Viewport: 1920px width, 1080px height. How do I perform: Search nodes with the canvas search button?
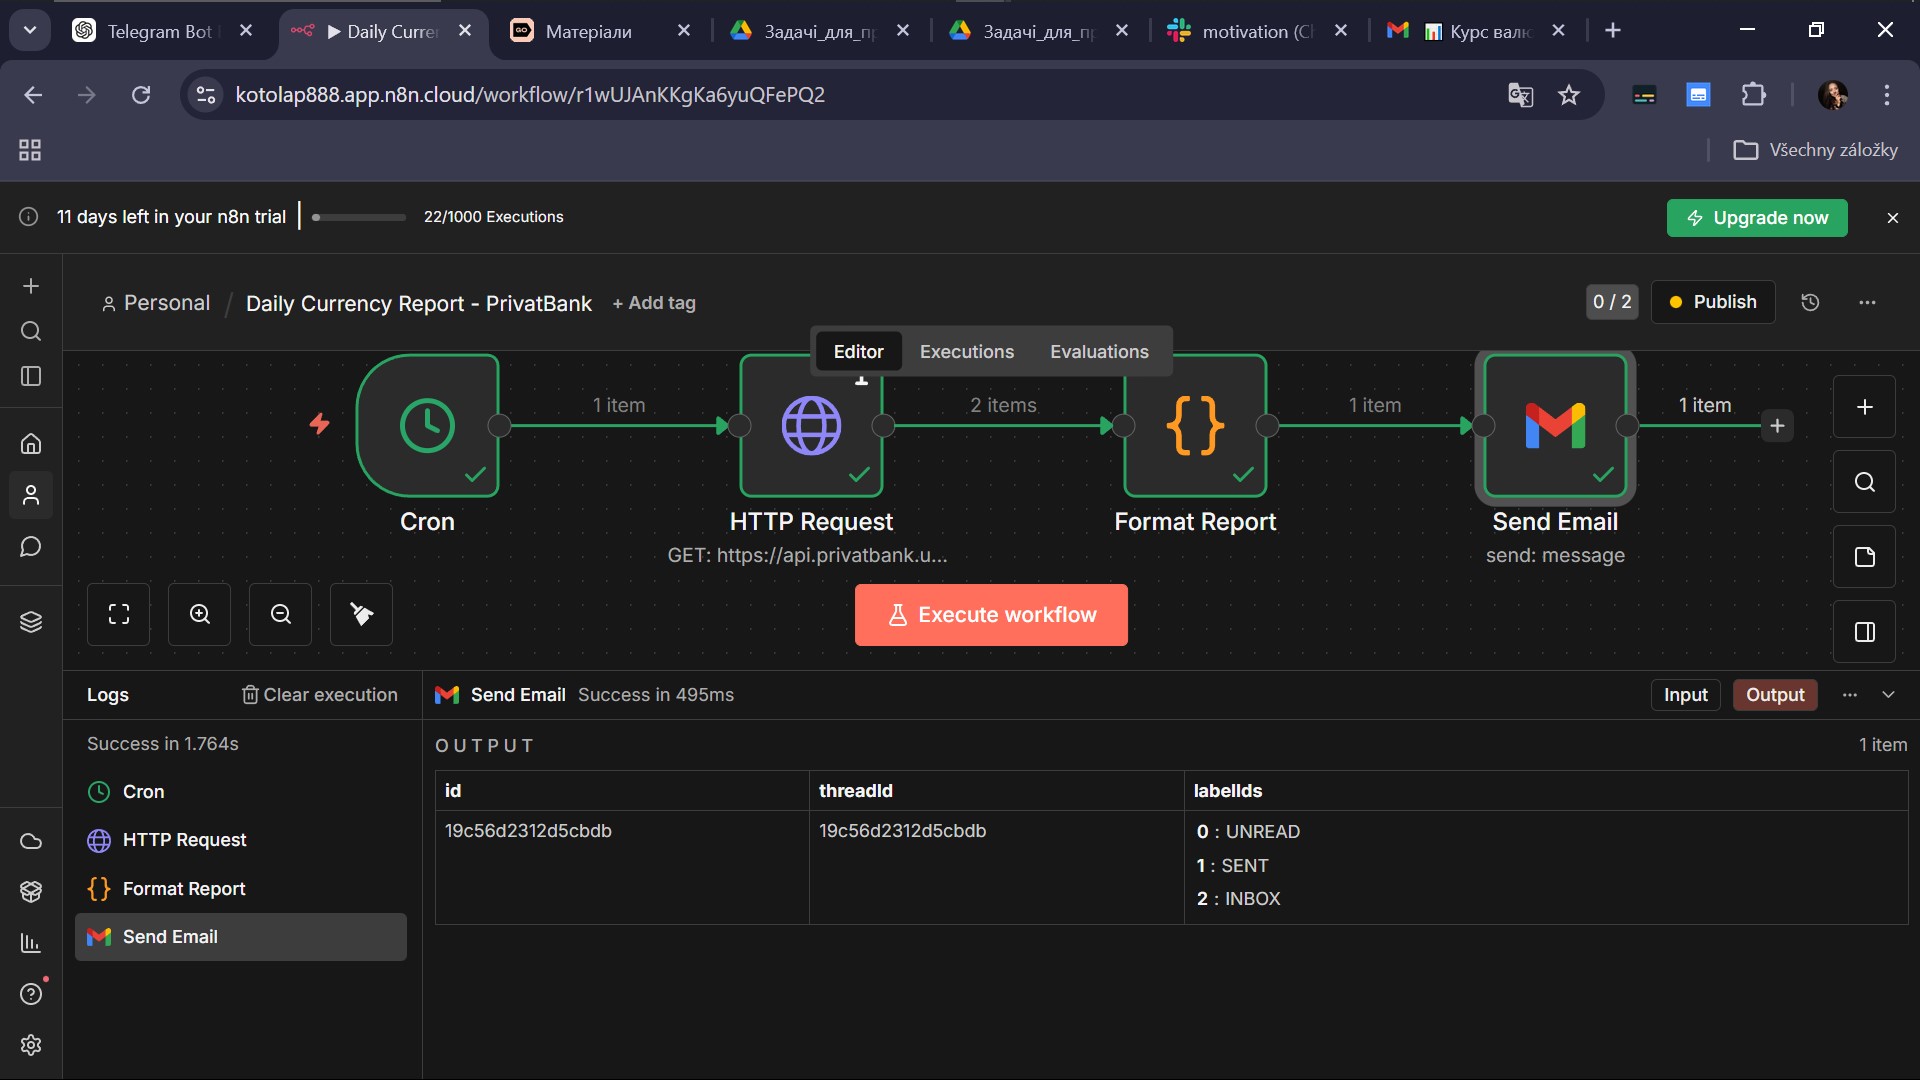tap(1864, 482)
